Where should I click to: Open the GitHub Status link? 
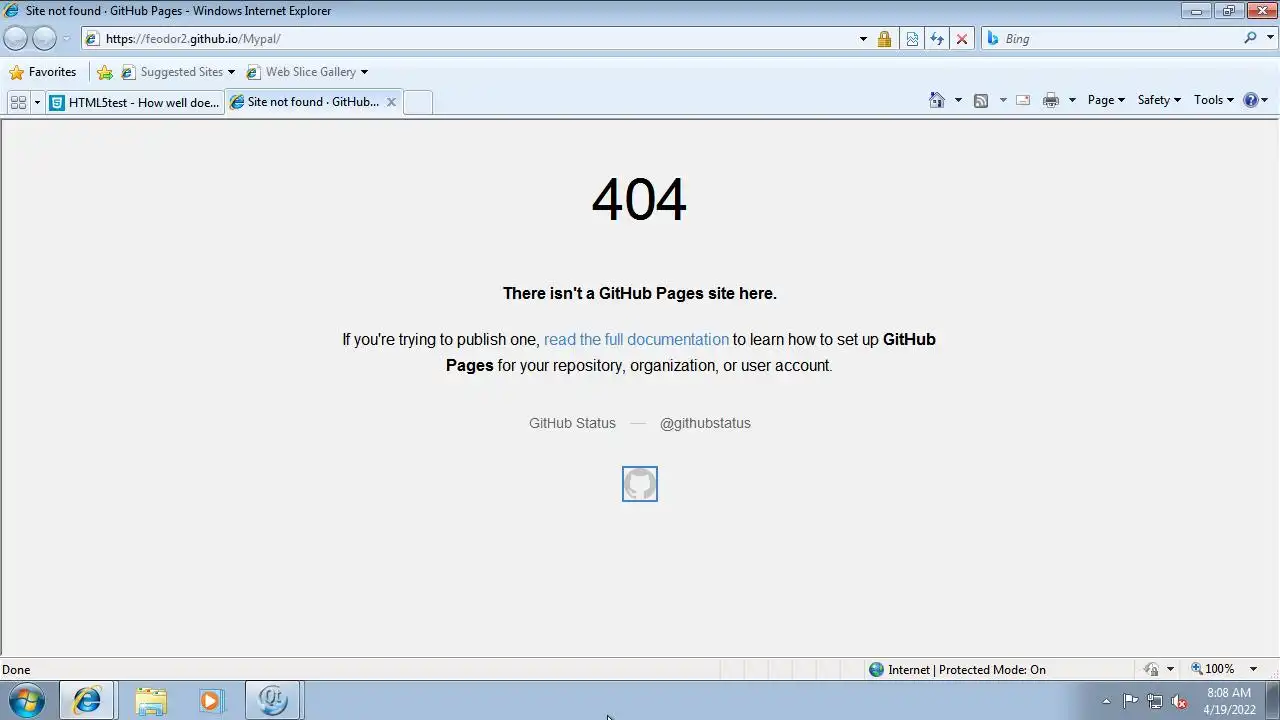pos(572,423)
